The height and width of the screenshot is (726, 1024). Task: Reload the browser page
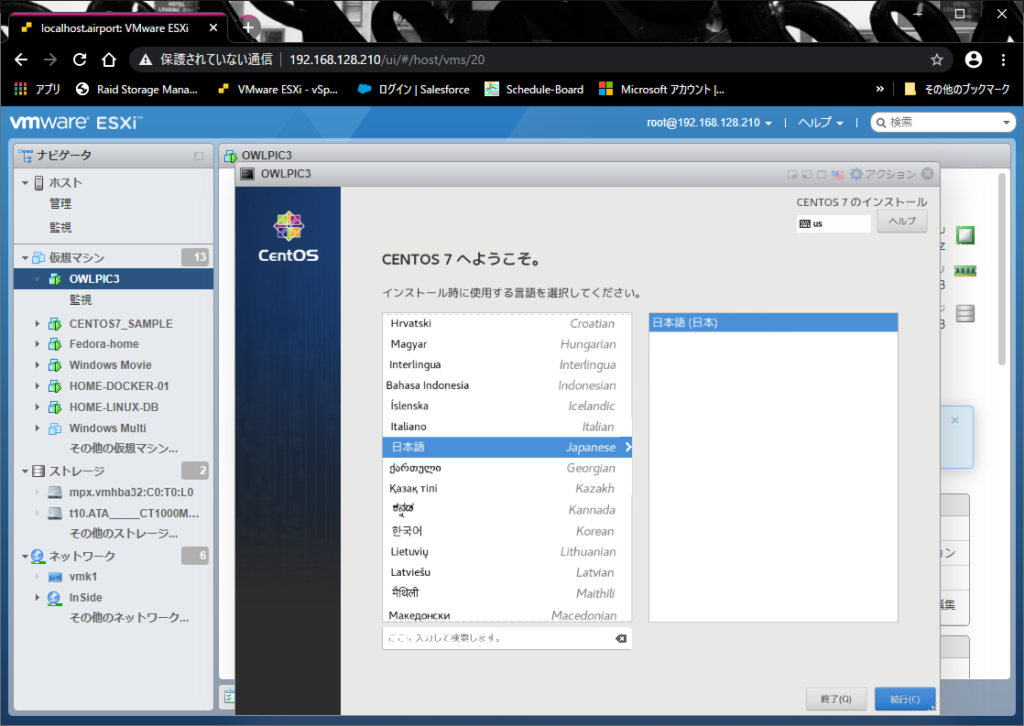[x=80, y=60]
